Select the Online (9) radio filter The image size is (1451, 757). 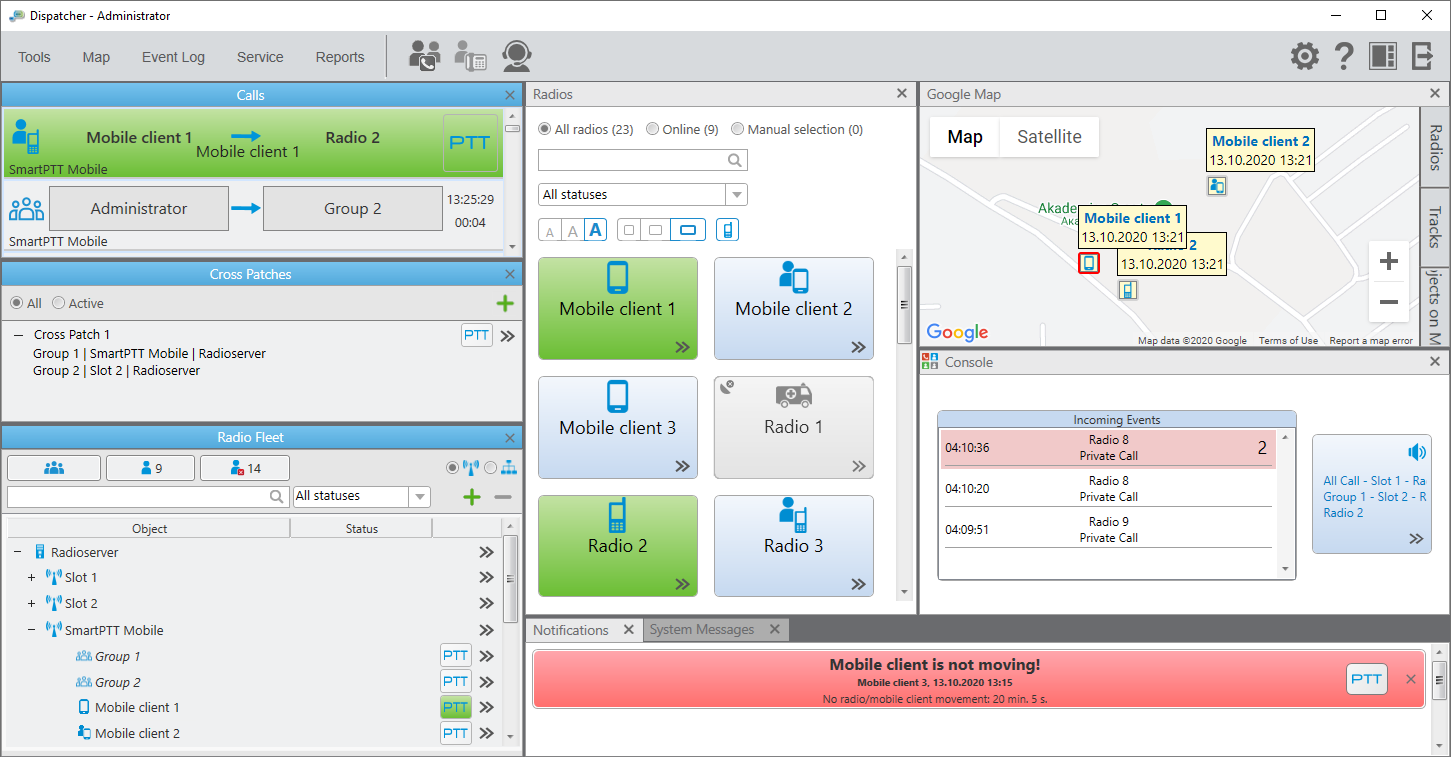point(682,129)
